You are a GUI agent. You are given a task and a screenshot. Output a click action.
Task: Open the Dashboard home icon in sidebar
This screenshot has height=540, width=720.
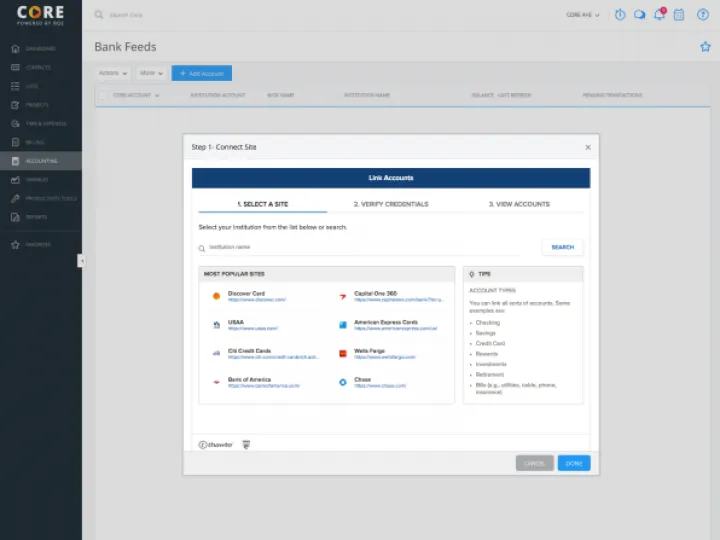[15, 49]
